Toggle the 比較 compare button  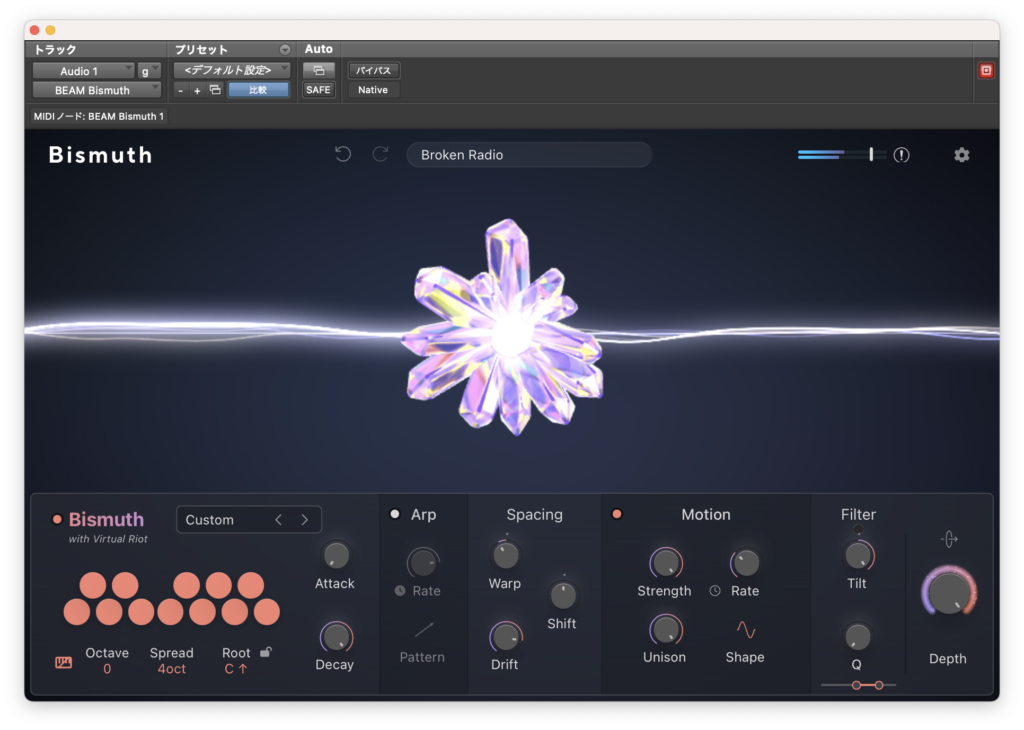(258, 90)
